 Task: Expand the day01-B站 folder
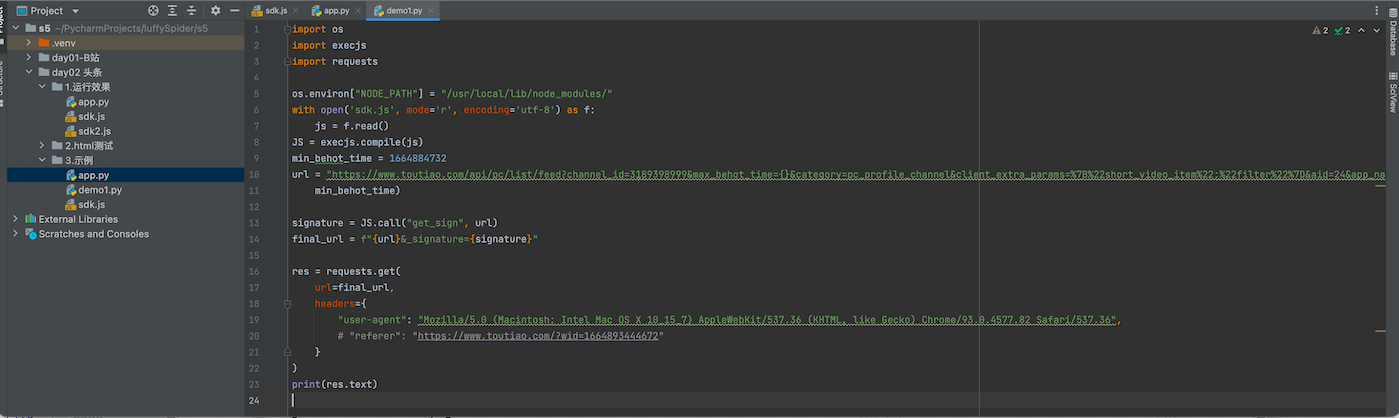tap(29, 58)
